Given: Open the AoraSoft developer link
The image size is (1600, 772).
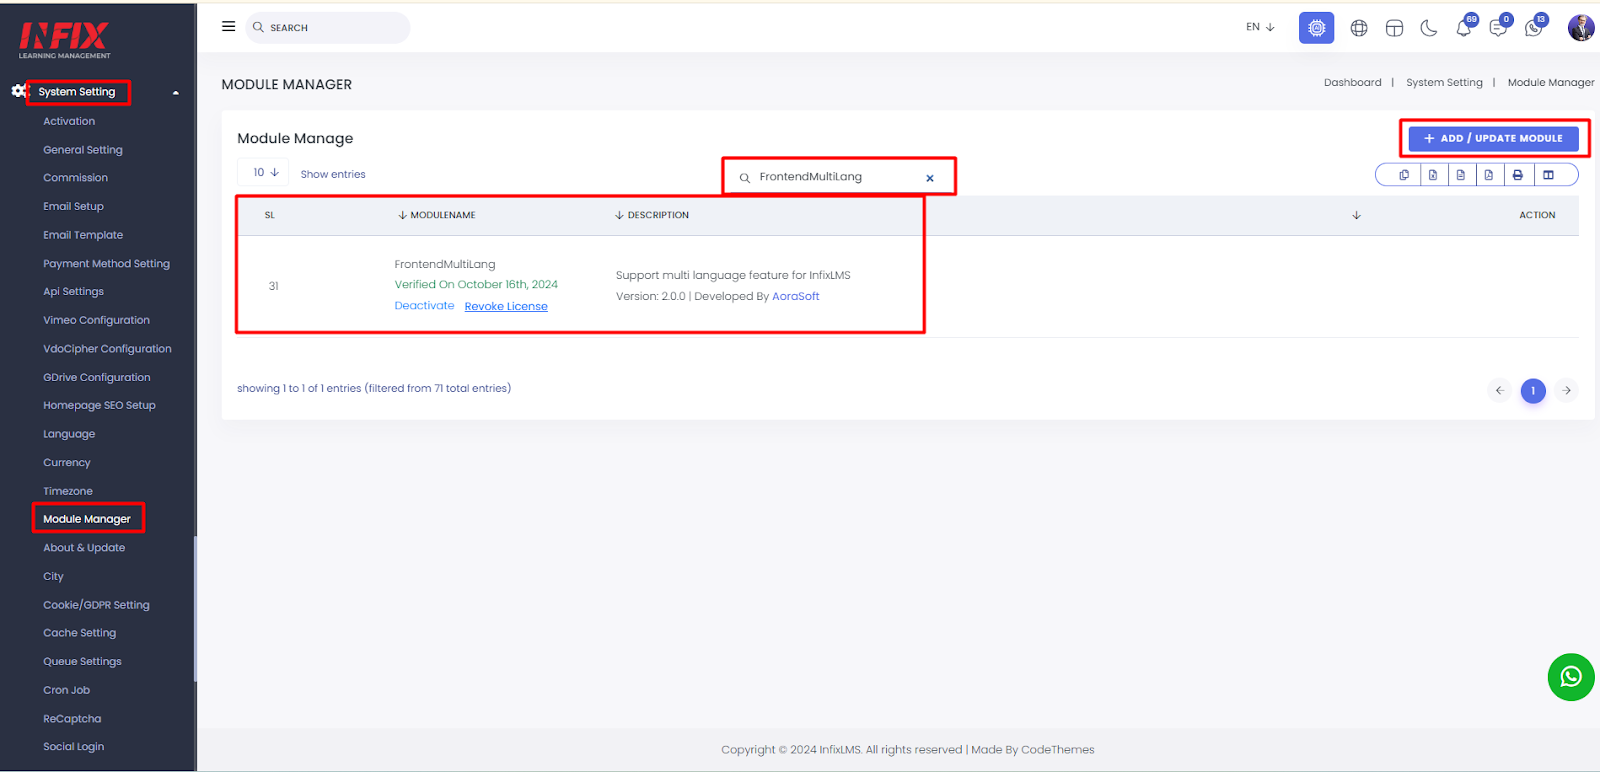Looking at the screenshot, I should tap(796, 296).
